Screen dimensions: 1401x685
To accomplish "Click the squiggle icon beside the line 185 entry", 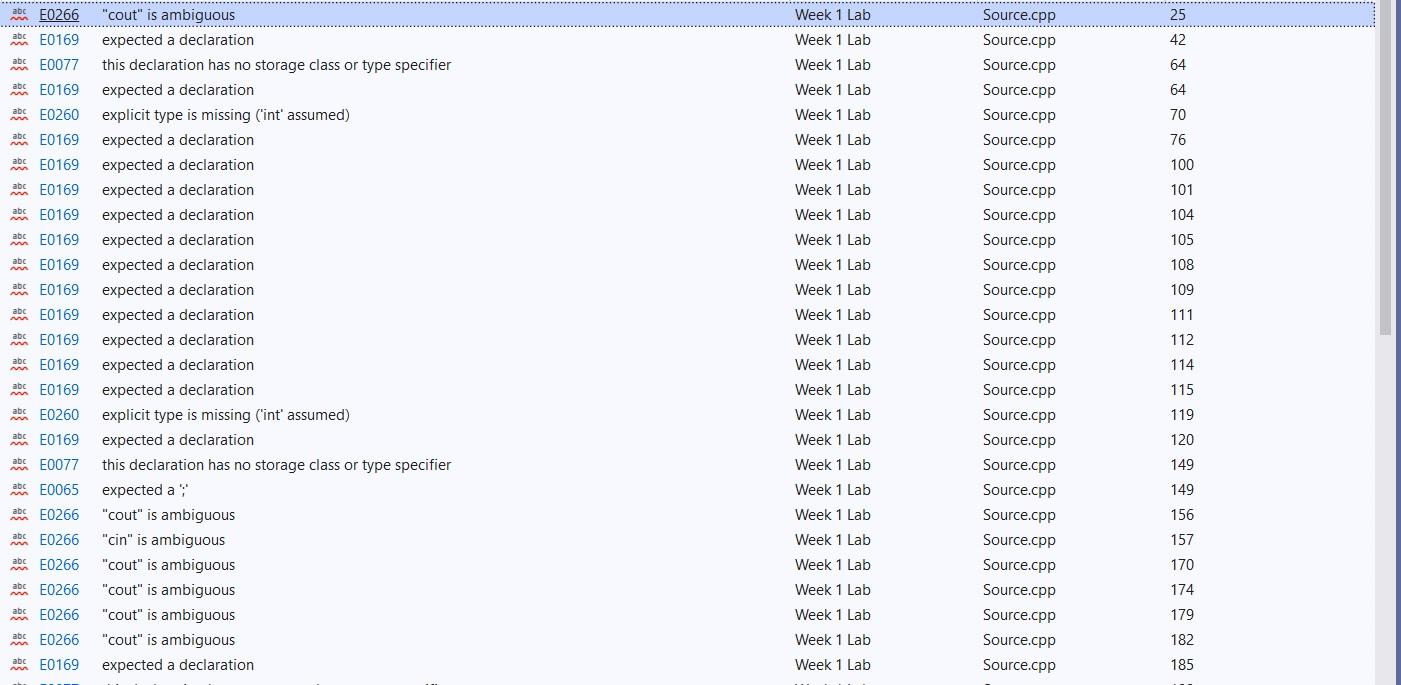I will point(18,664).
